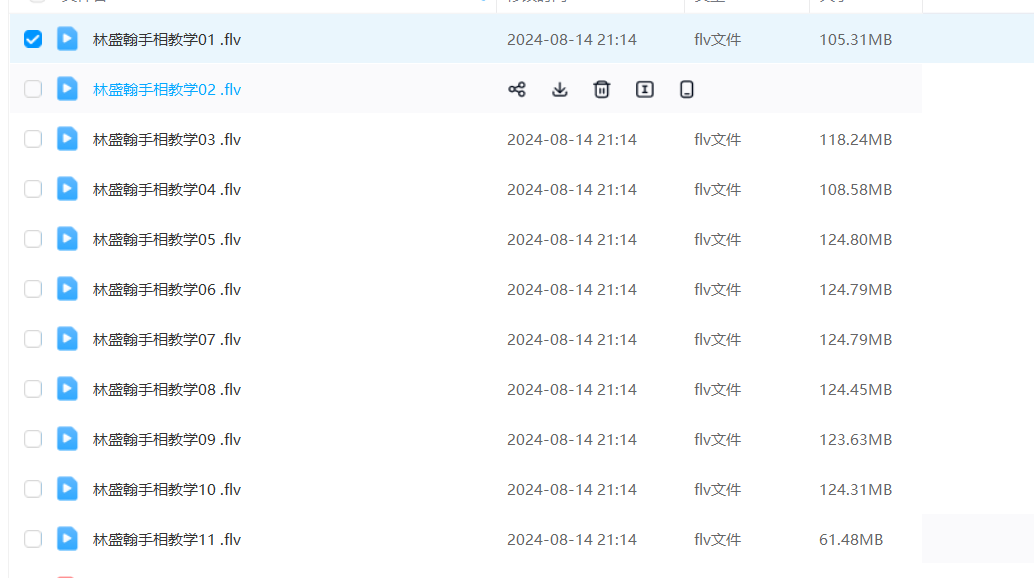Open file 林盛翰手相教学03 .flv
Screen dimensions: 1034x578
click(166, 139)
